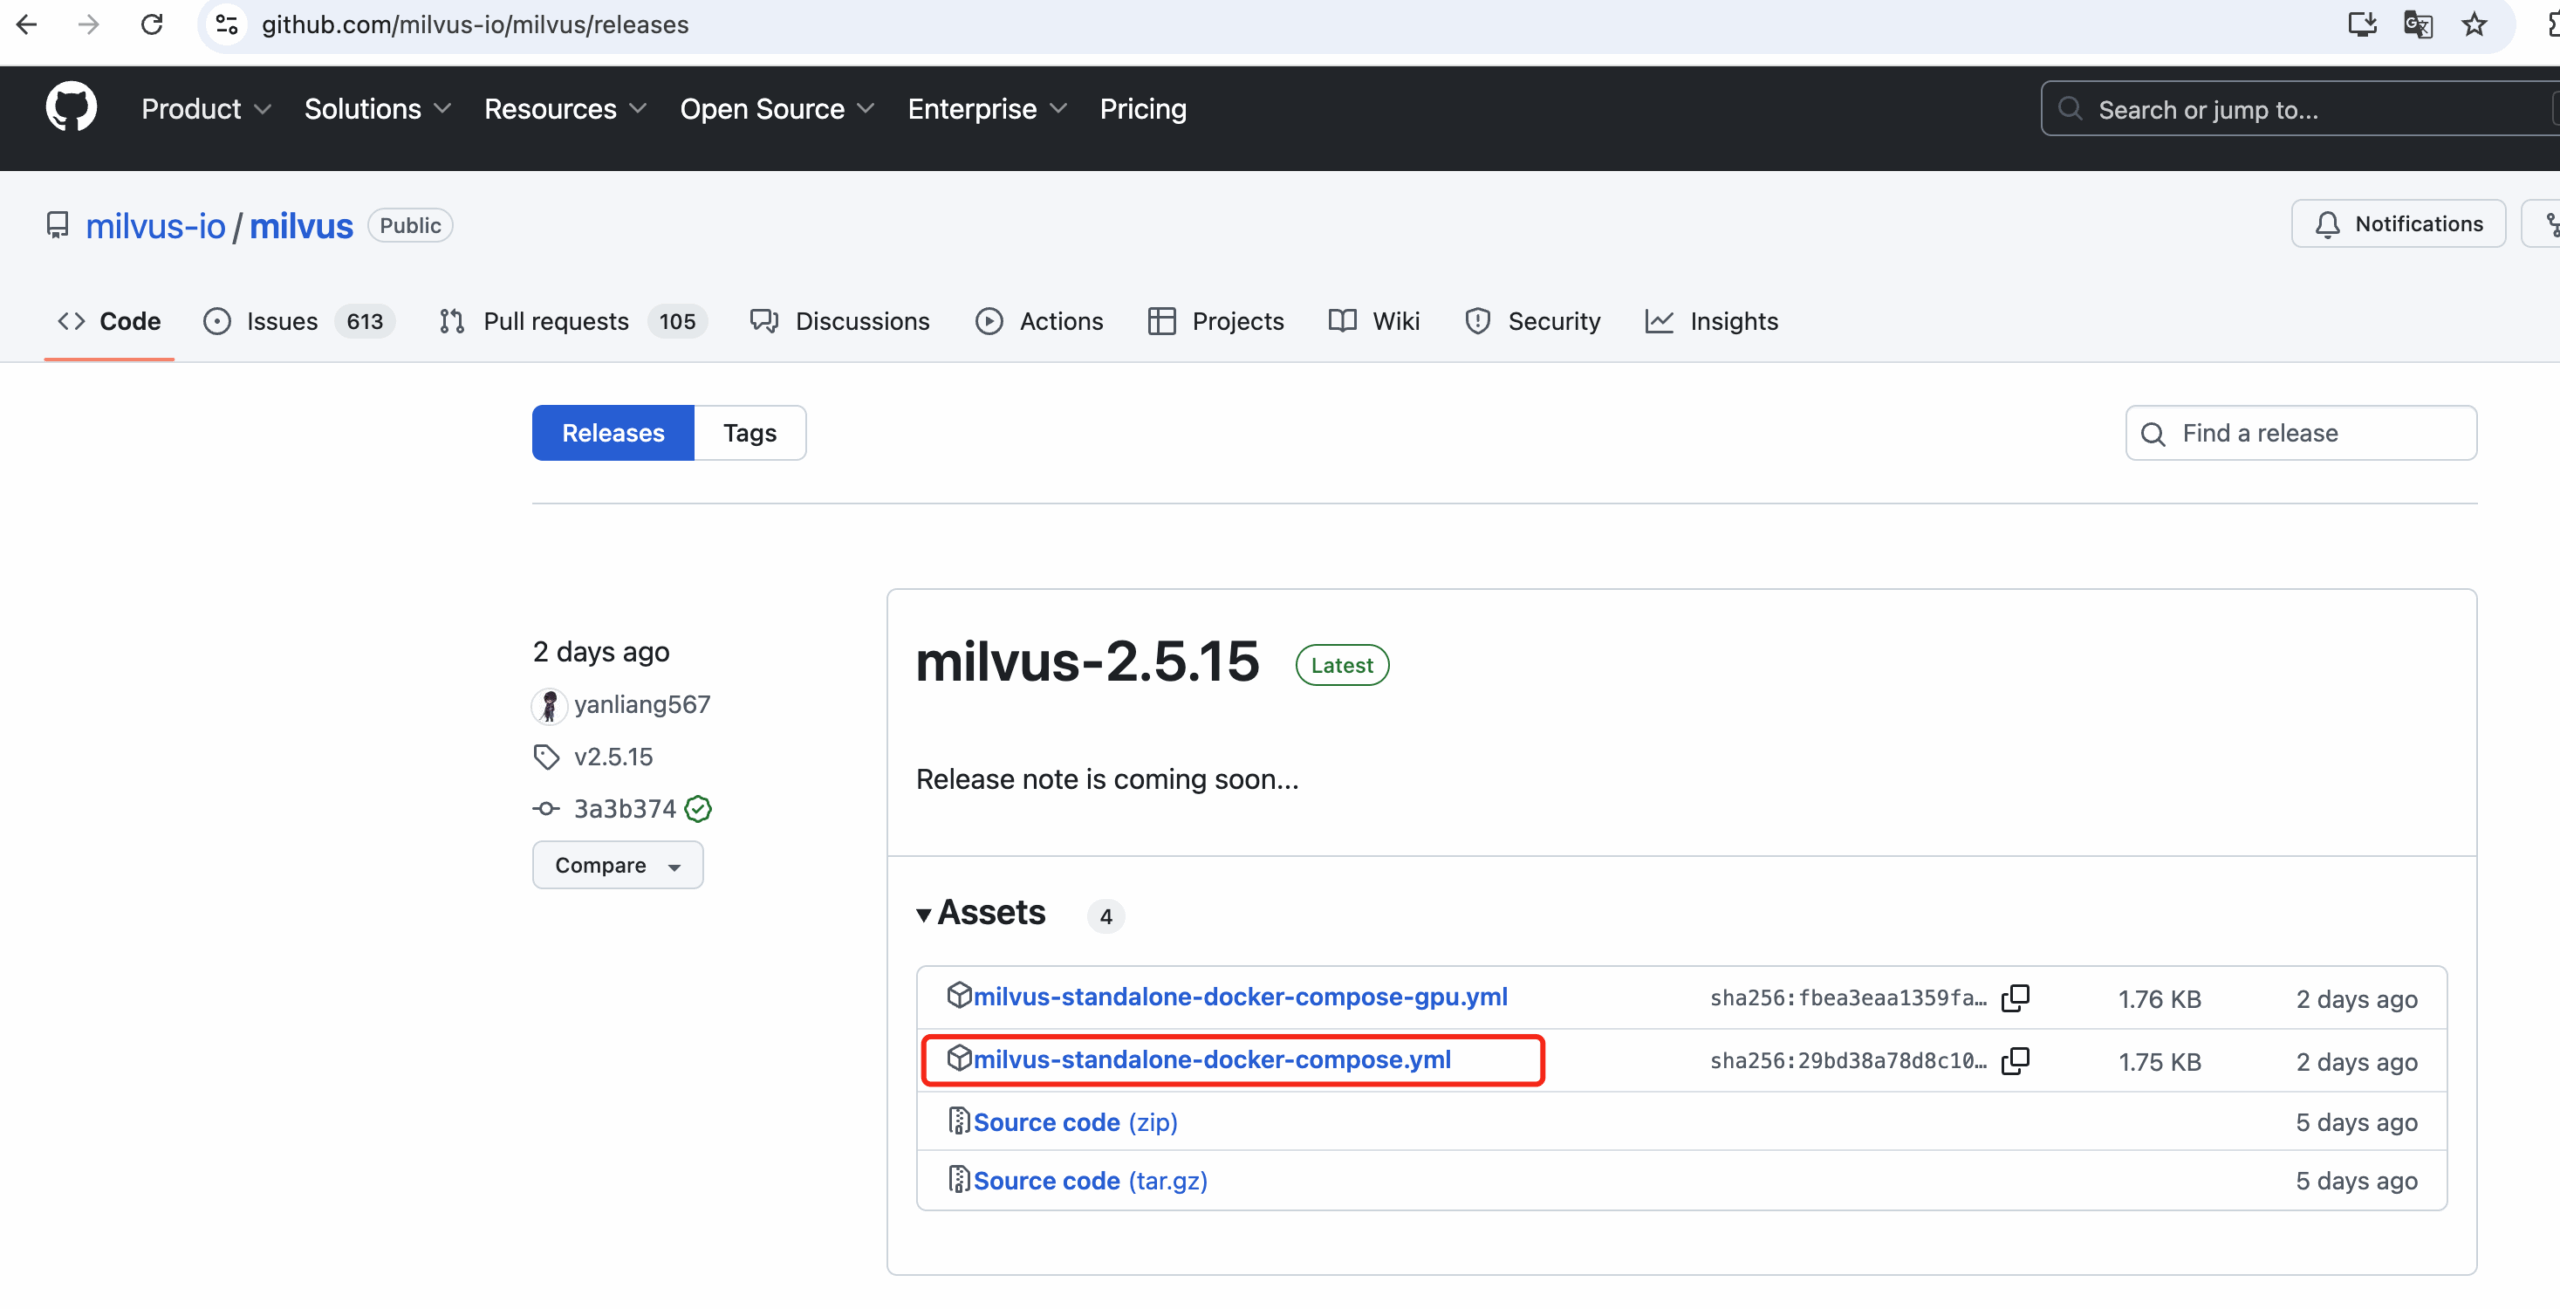Screen dimensions: 2560x1309
Task: Switch to the Tags view
Action: point(750,433)
